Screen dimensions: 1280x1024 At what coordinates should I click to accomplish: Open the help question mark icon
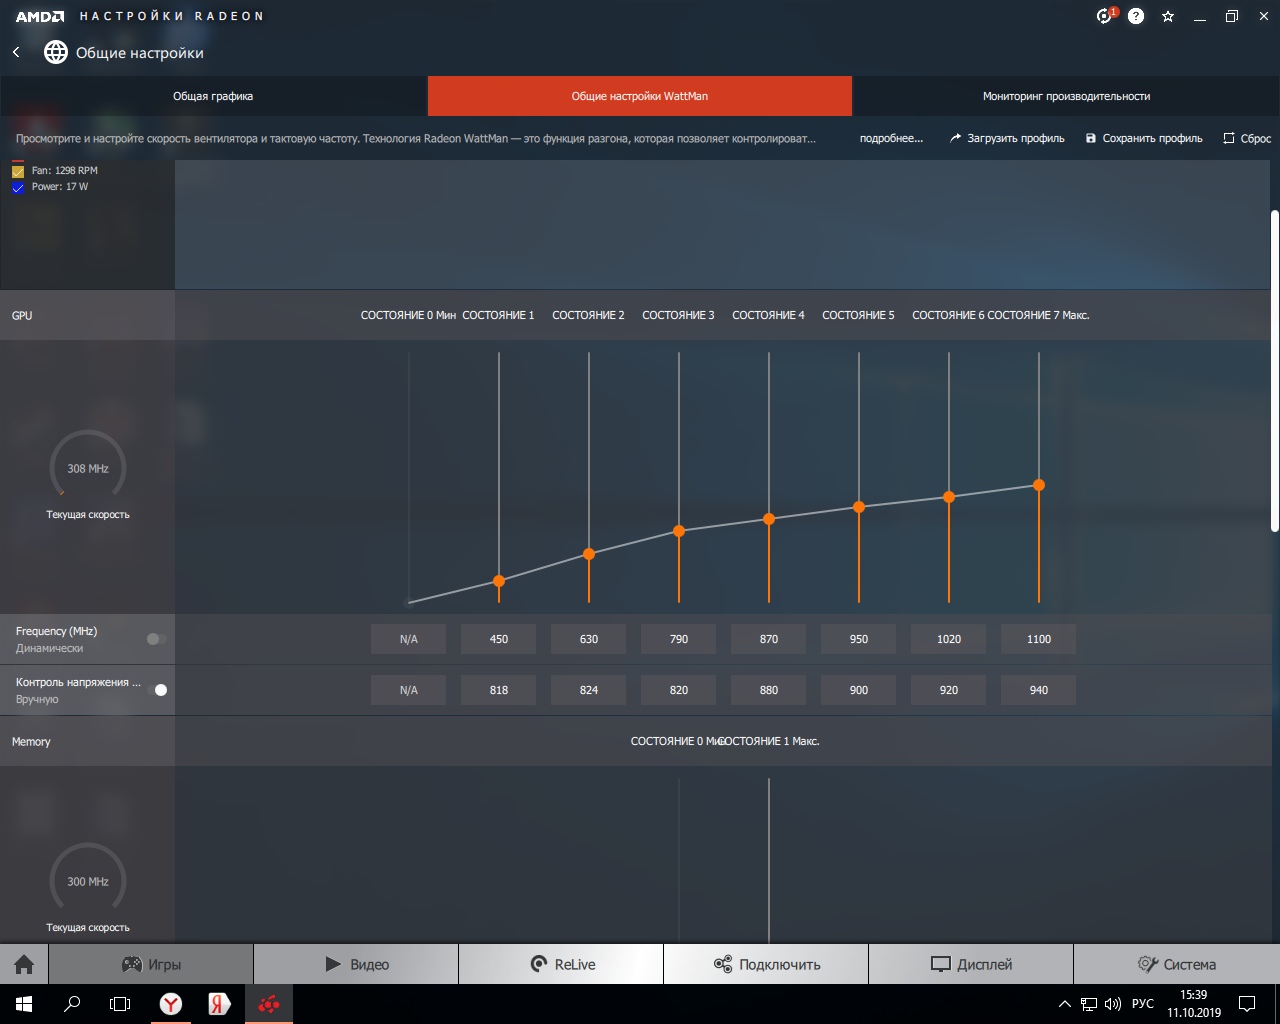point(1136,16)
